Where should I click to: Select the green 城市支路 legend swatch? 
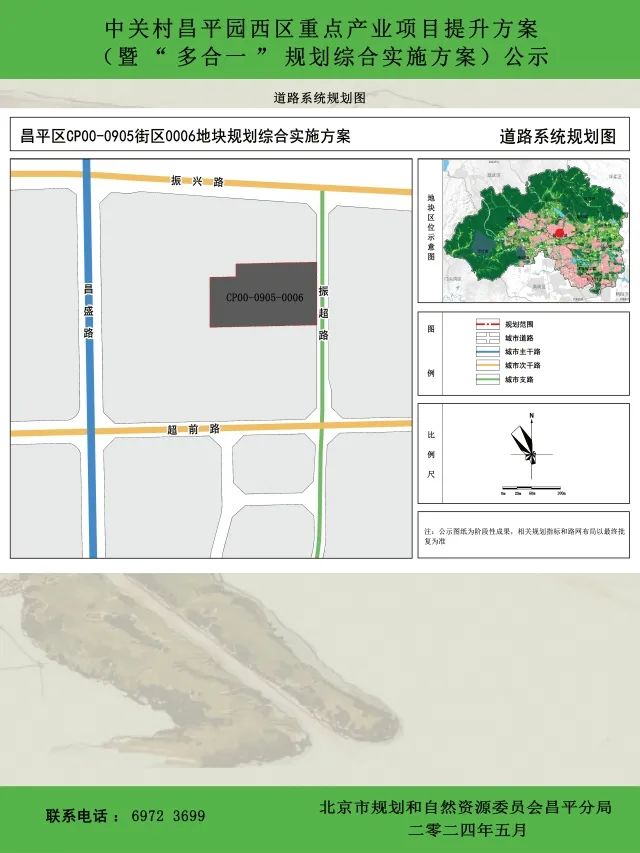coord(486,380)
